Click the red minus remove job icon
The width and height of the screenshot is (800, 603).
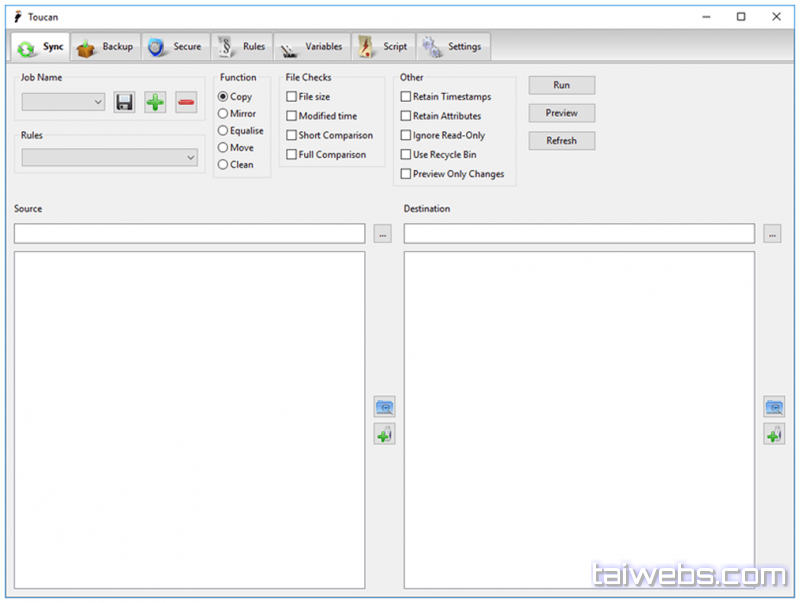(x=186, y=102)
